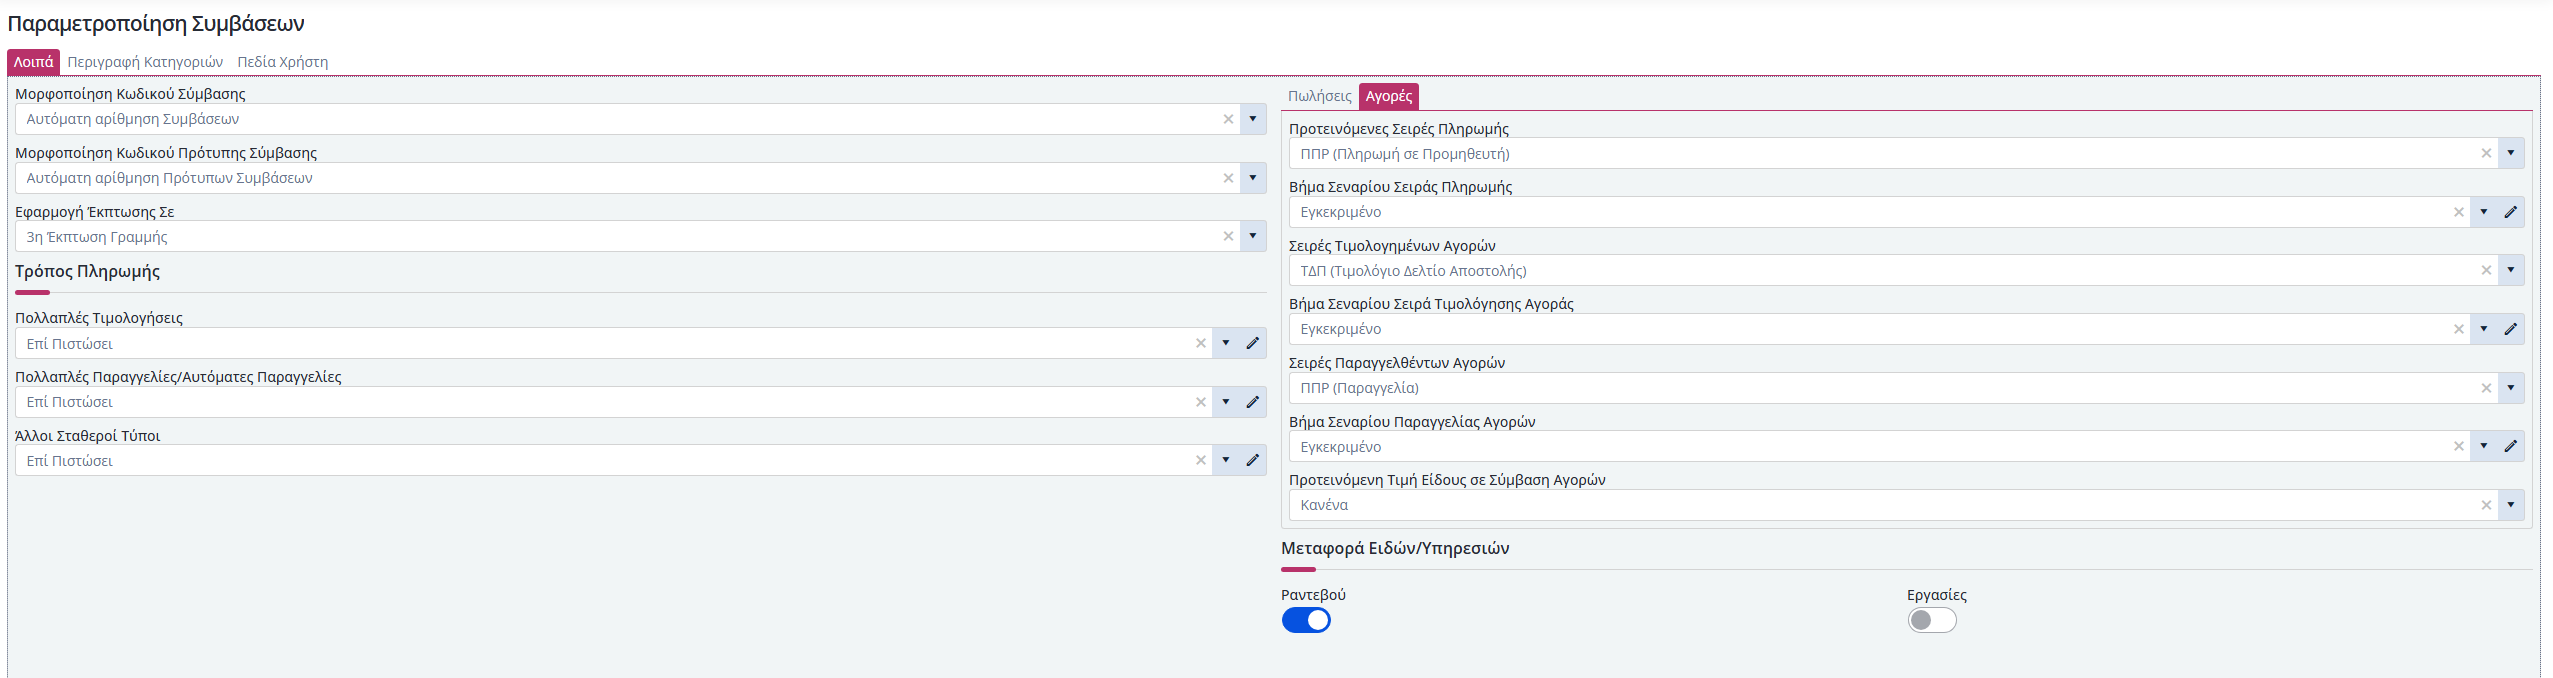Clear the Μορφοποίηση Κωδικού Σύμβασης value
Screen dimensions: 2553x678
pos(1228,119)
